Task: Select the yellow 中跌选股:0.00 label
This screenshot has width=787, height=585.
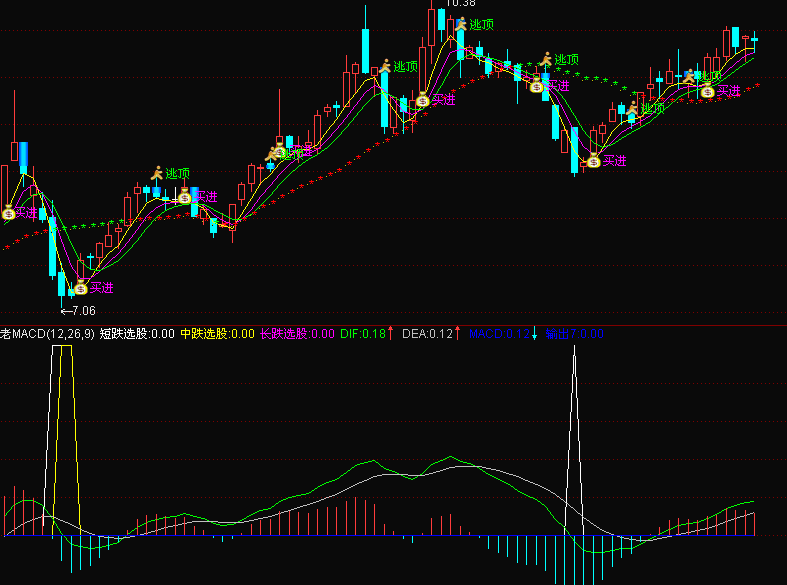Action: pos(217,334)
